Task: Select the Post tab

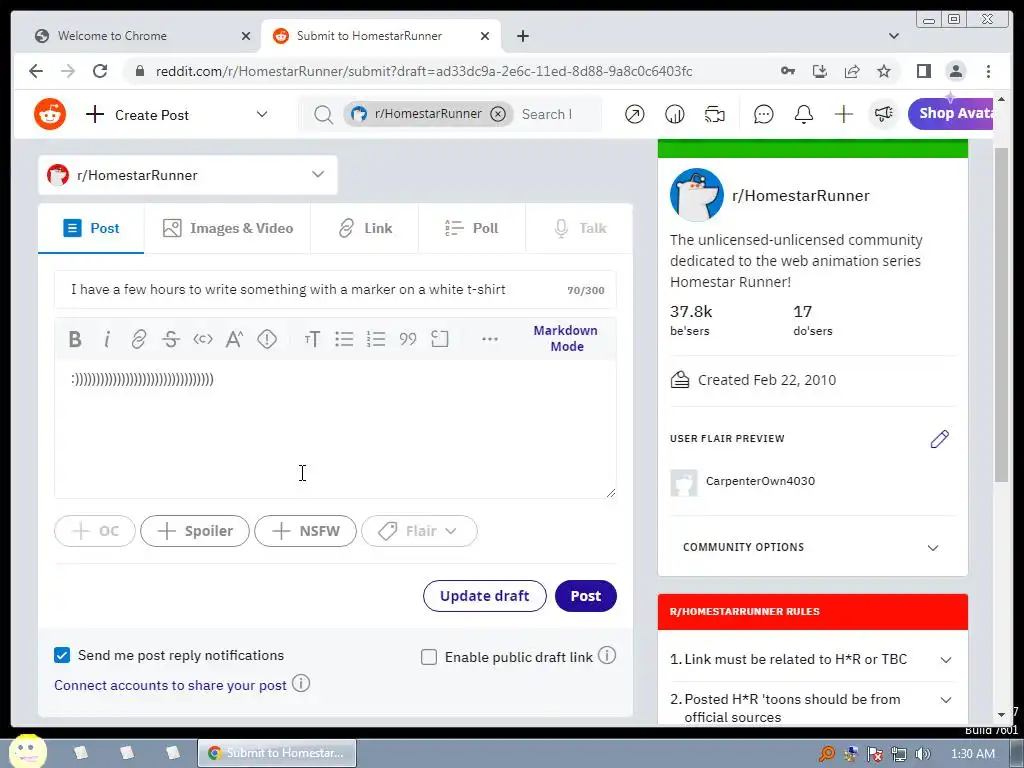Action: 91,228
